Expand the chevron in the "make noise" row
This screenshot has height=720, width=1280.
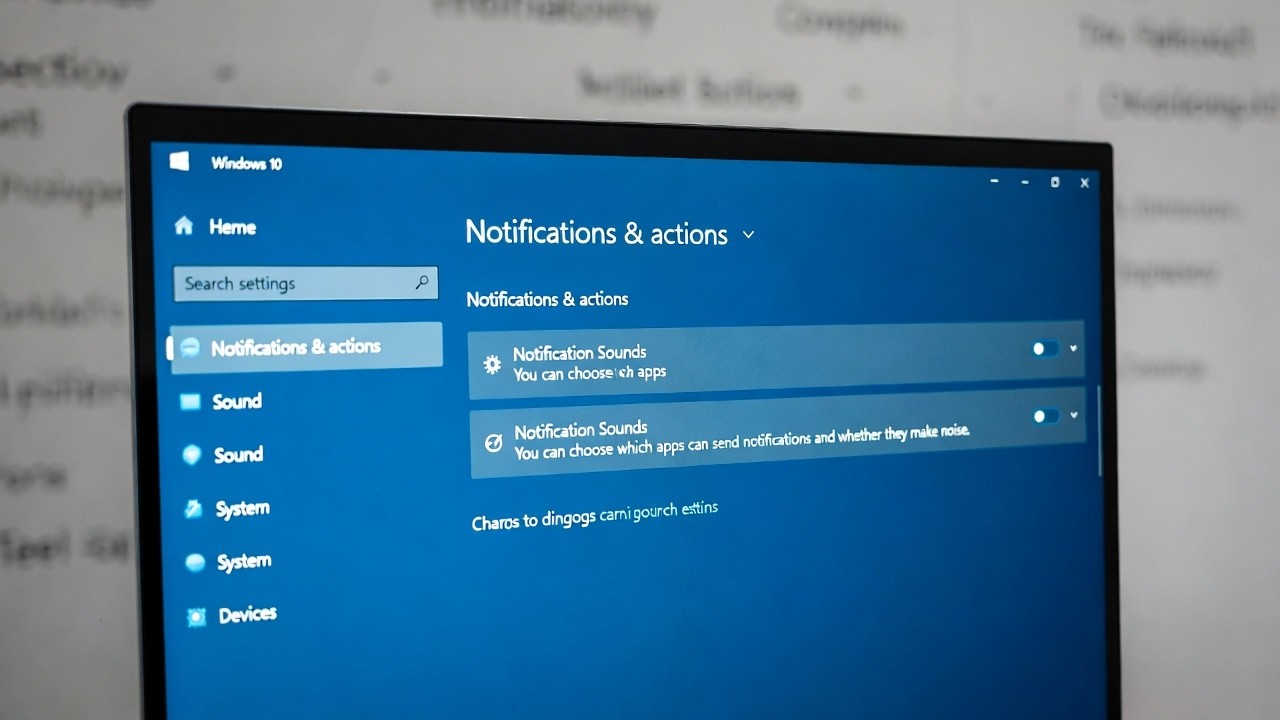tap(1075, 415)
